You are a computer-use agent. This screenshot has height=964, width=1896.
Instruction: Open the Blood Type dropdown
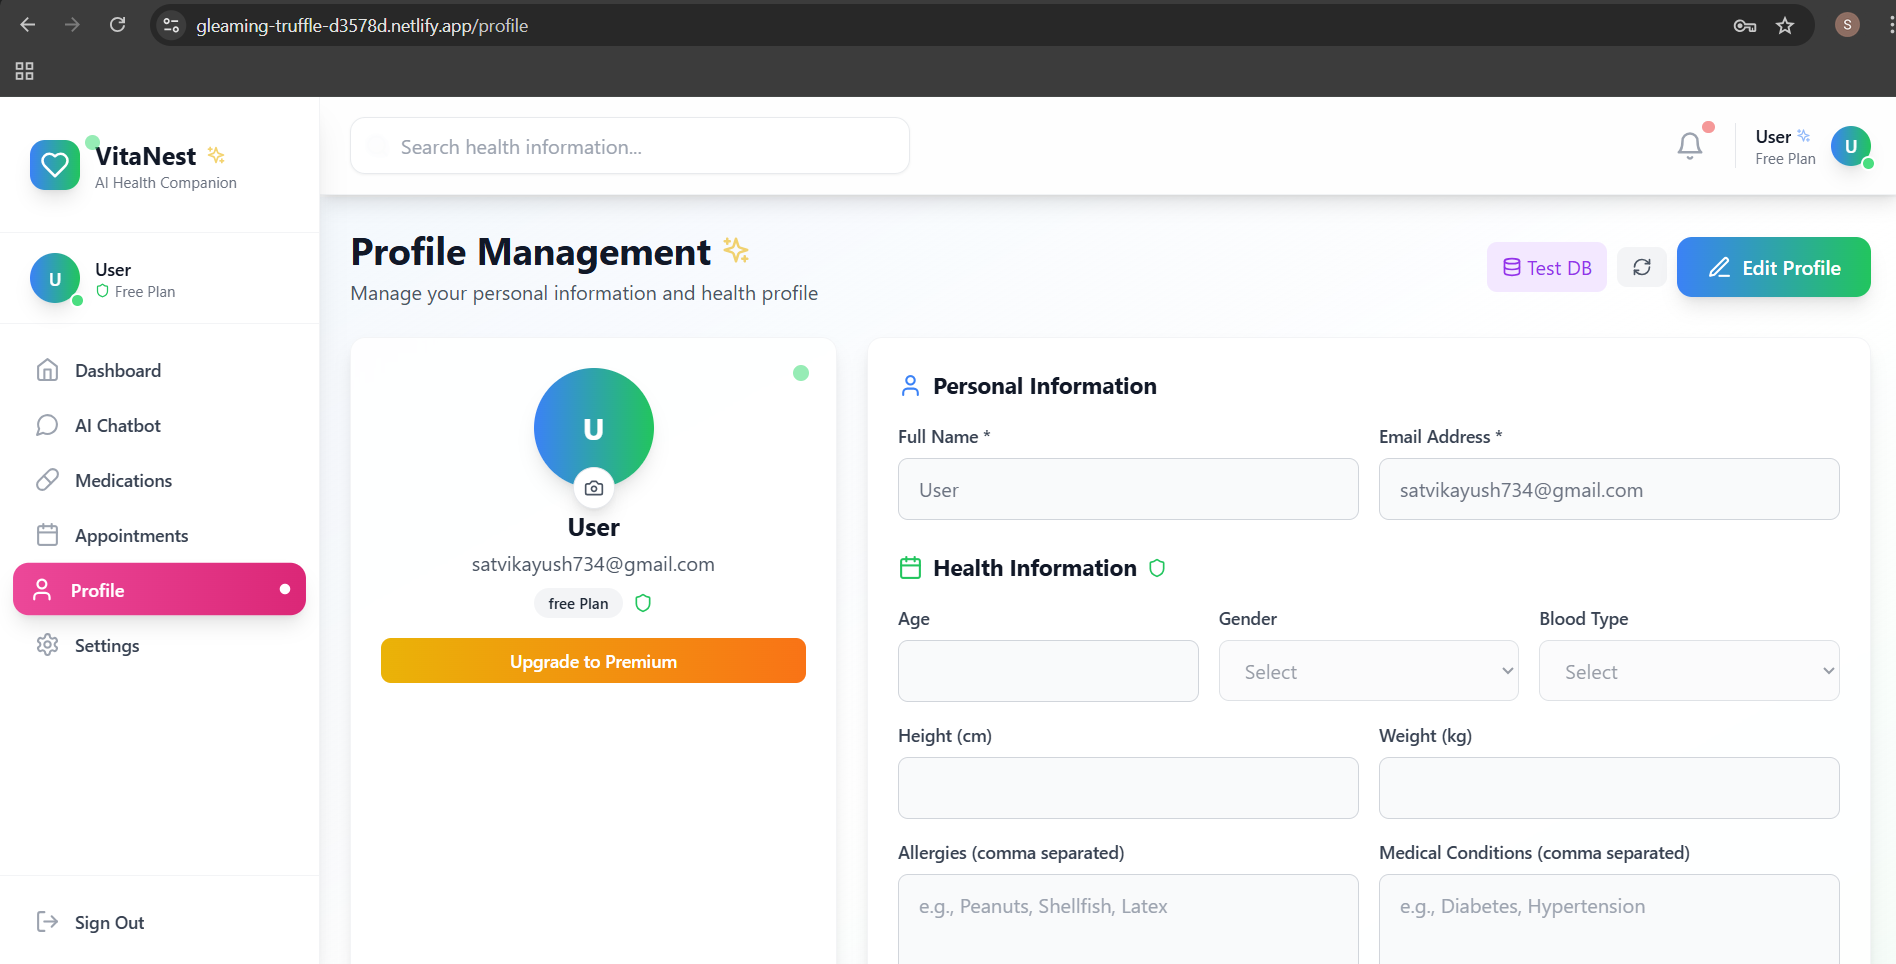click(1689, 671)
